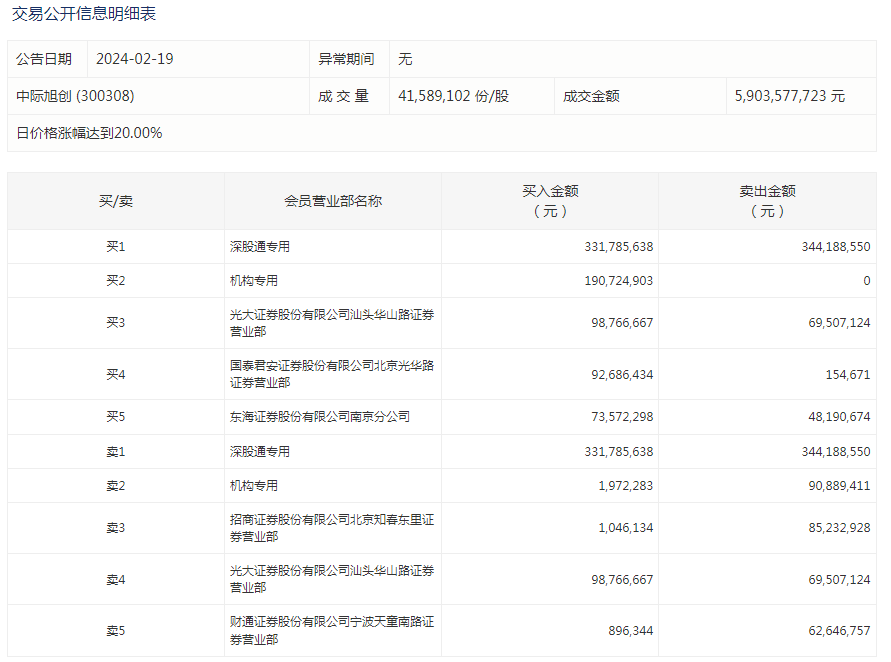Select the 异常期间 label cell
The width and height of the screenshot is (891, 662).
coord(346,59)
